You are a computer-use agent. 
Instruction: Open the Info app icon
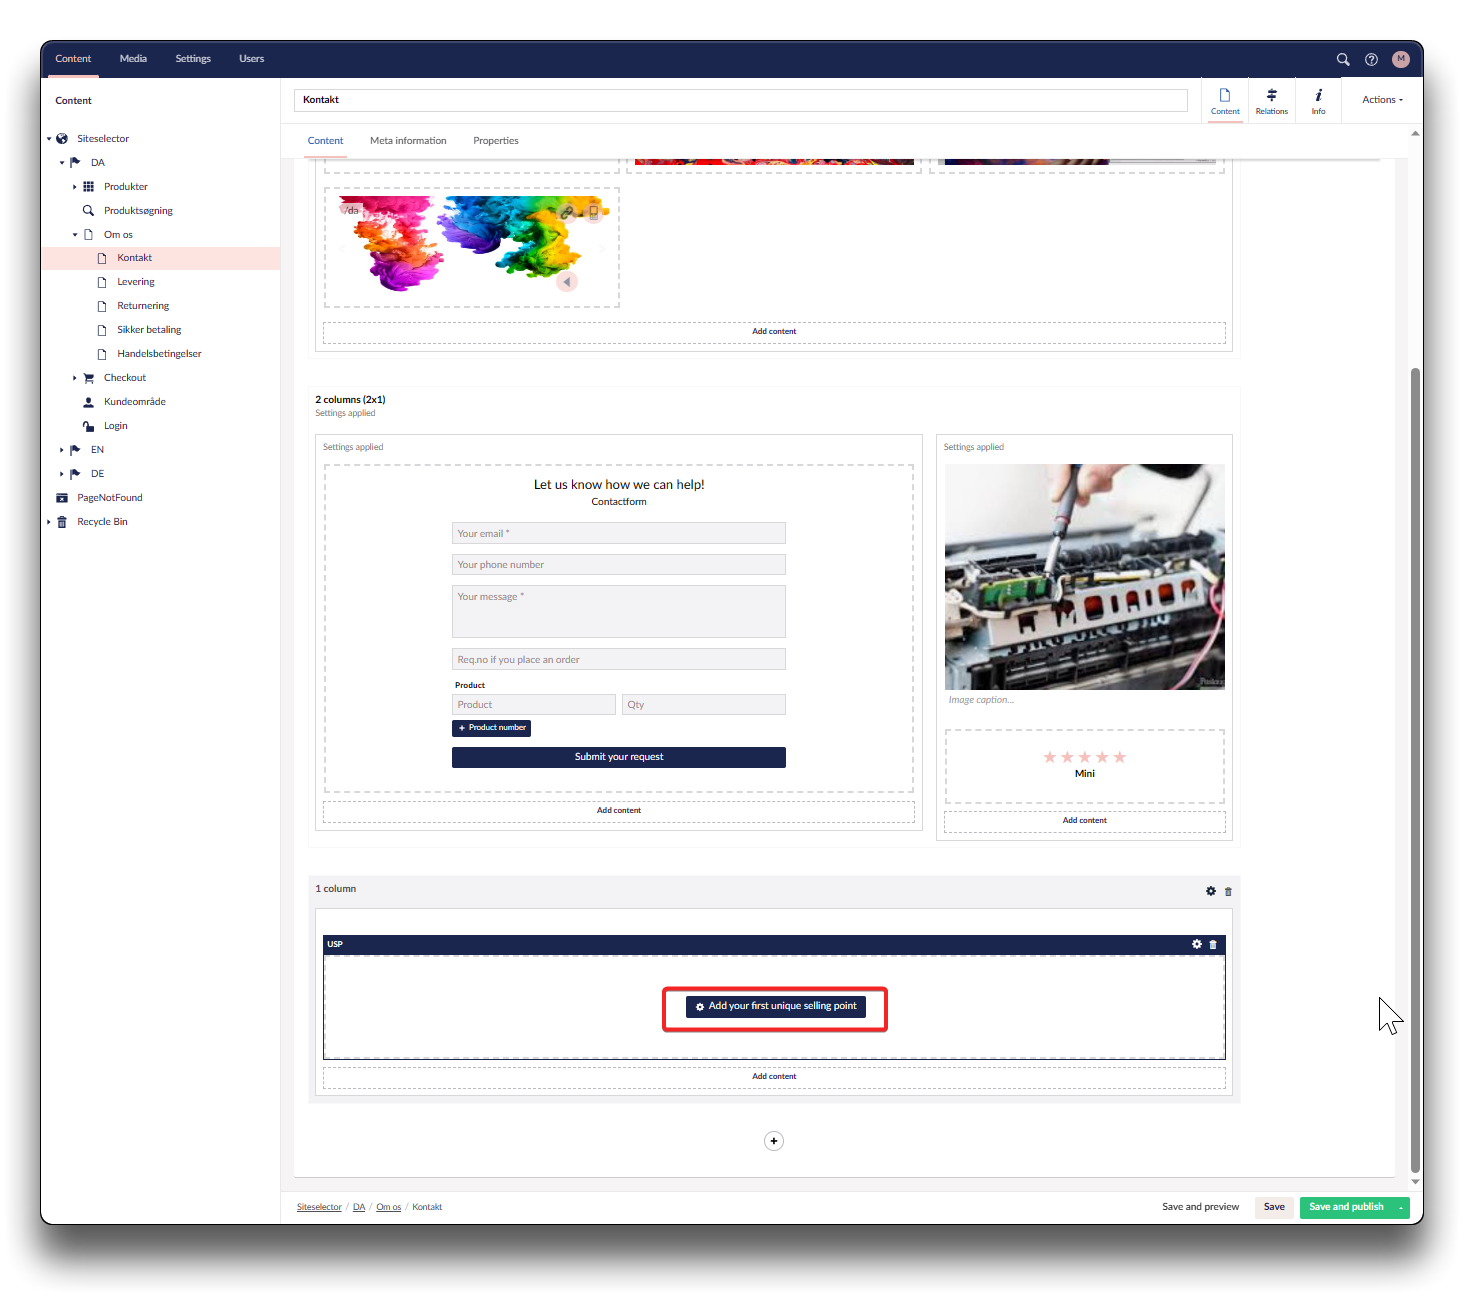(1318, 101)
